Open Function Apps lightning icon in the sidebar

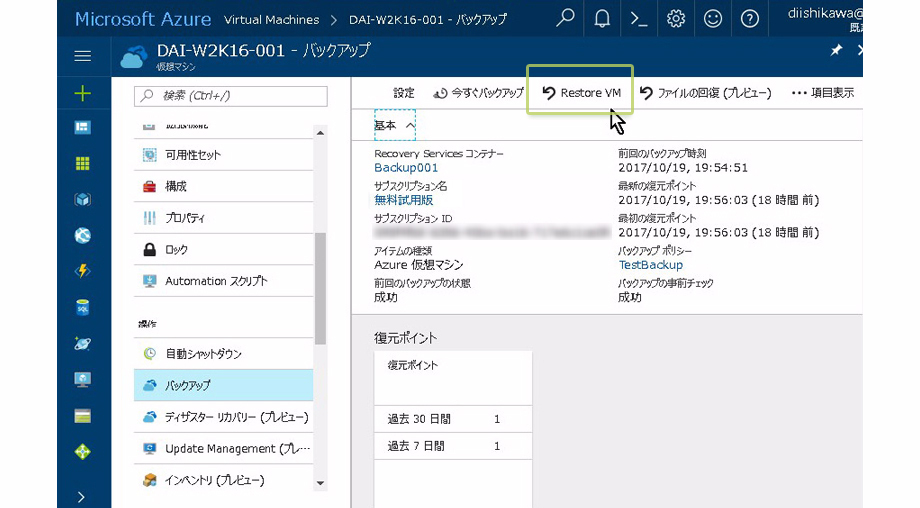83,271
